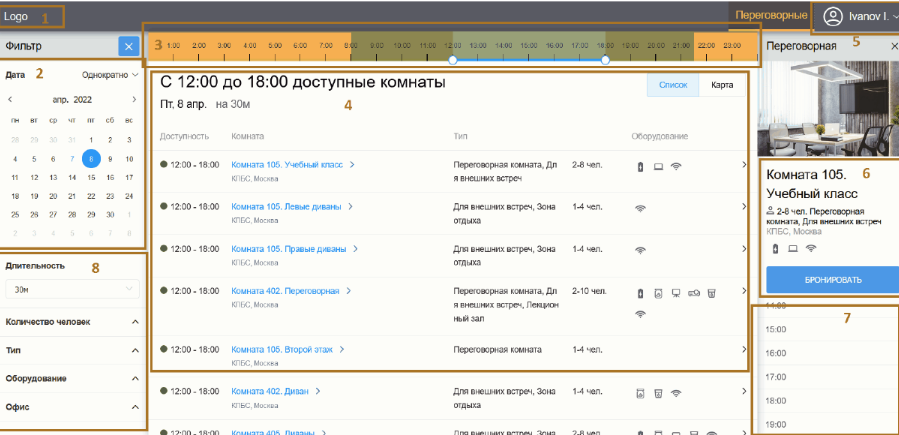Click wifi icon in Комната 105. Правые диваны row

point(640,250)
